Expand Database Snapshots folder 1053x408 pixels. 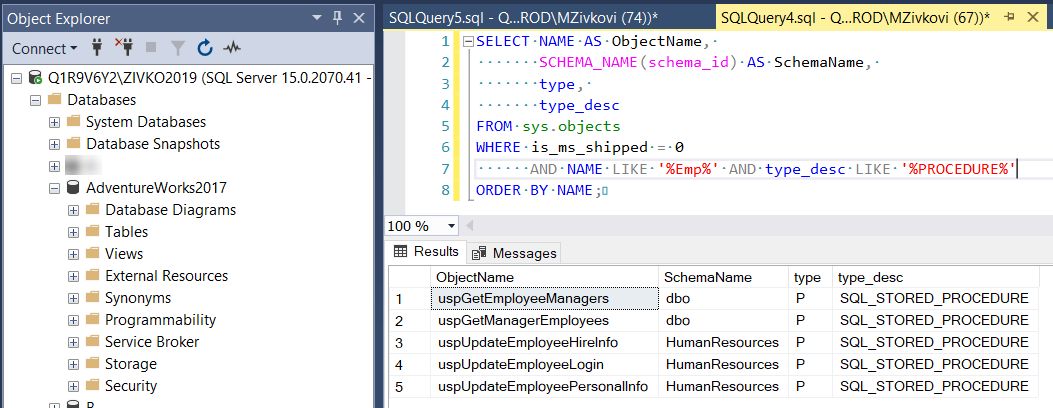(x=55, y=144)
